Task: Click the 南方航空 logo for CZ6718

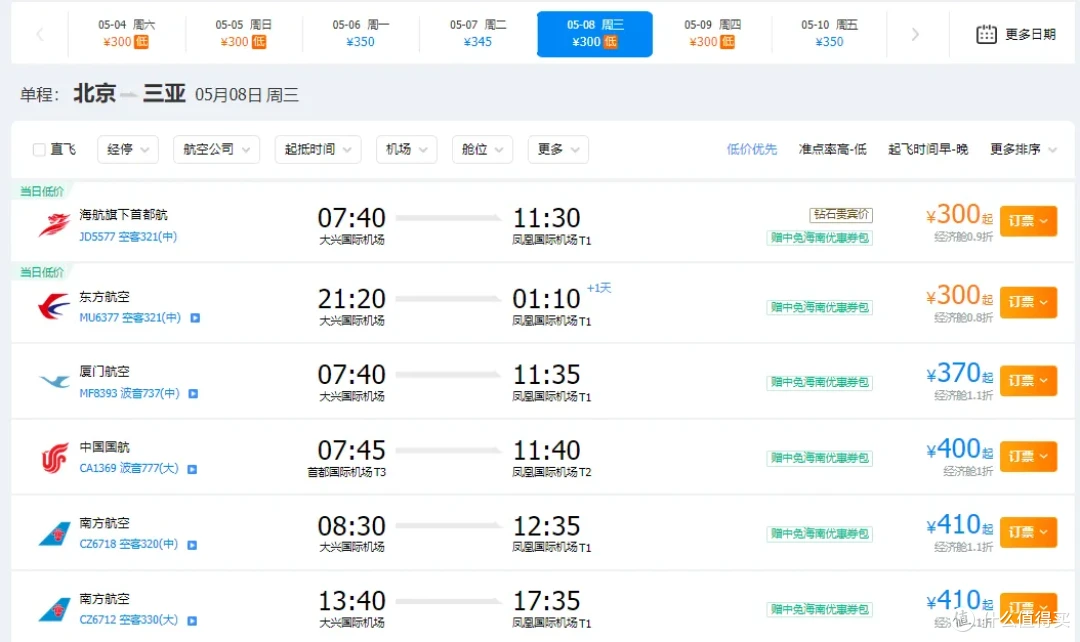Action: [54, 533]
